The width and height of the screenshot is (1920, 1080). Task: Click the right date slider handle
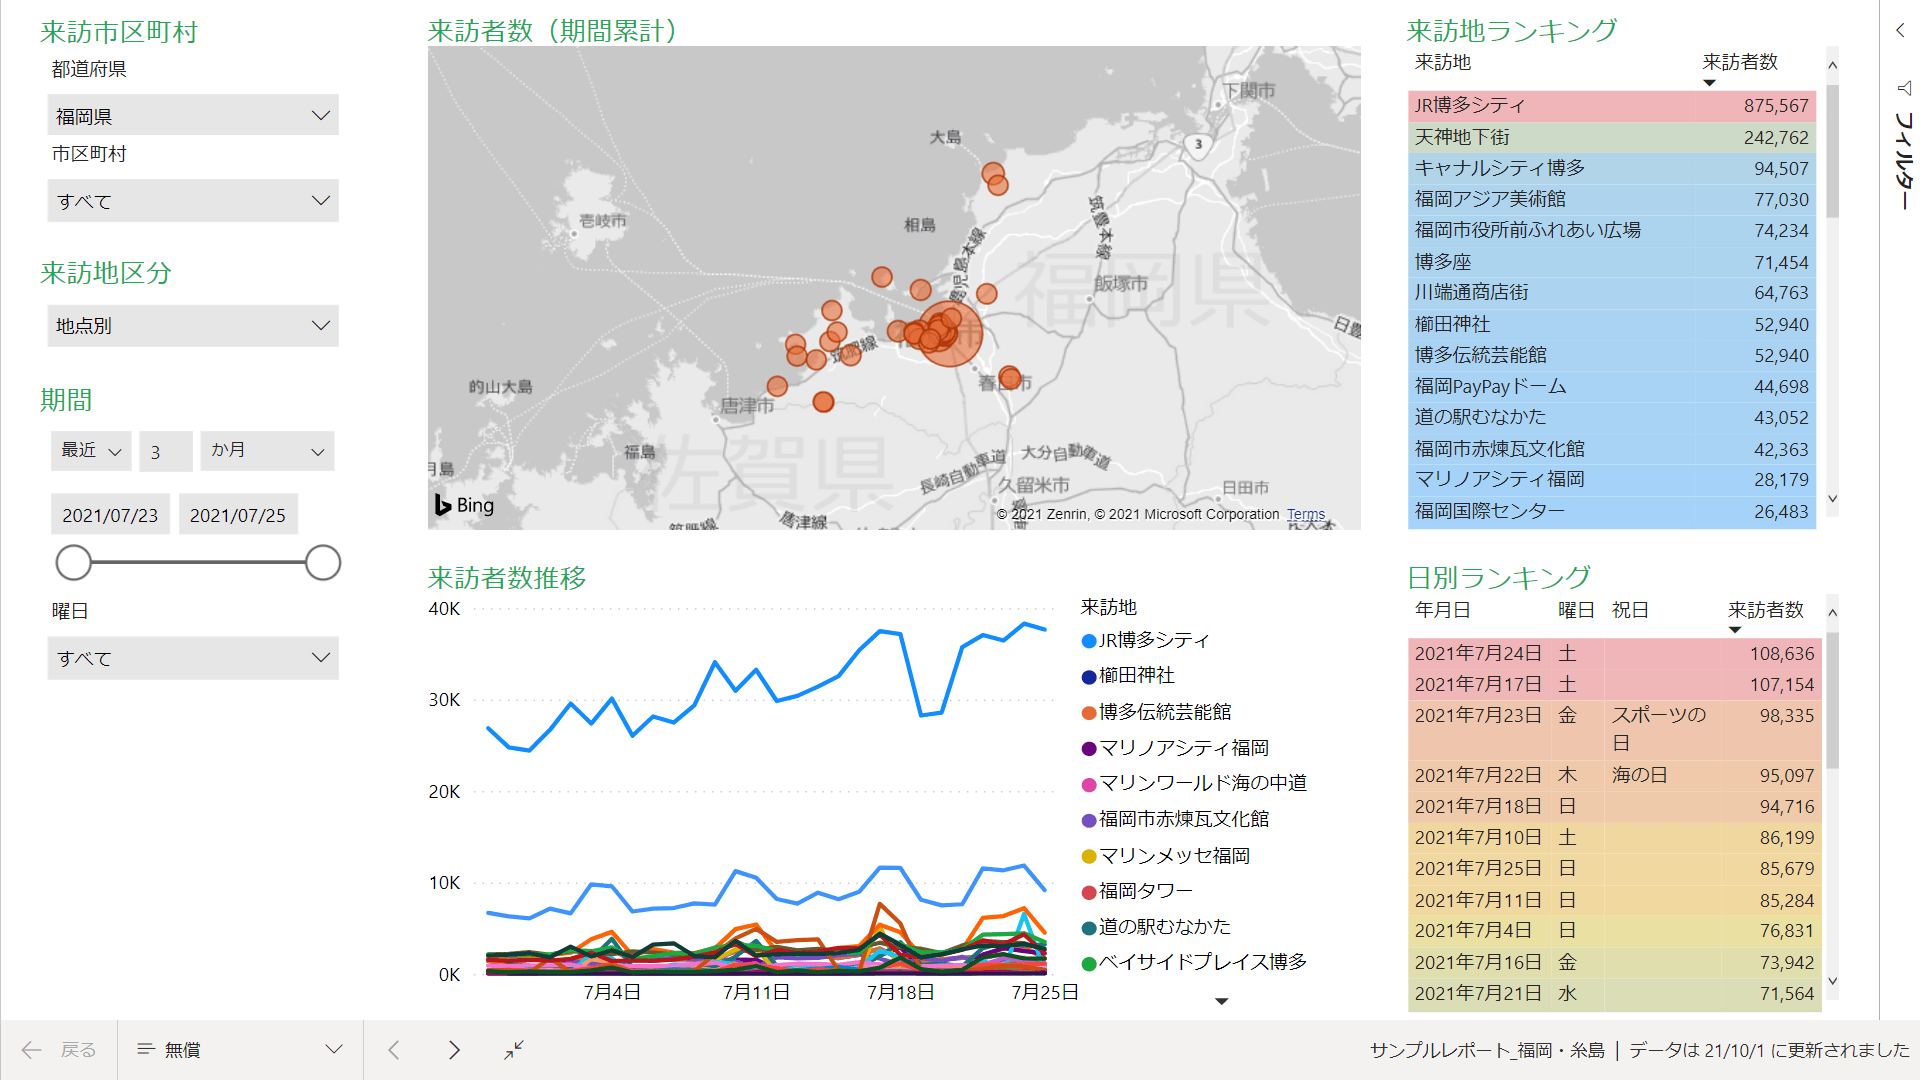(x=323, y=563)
